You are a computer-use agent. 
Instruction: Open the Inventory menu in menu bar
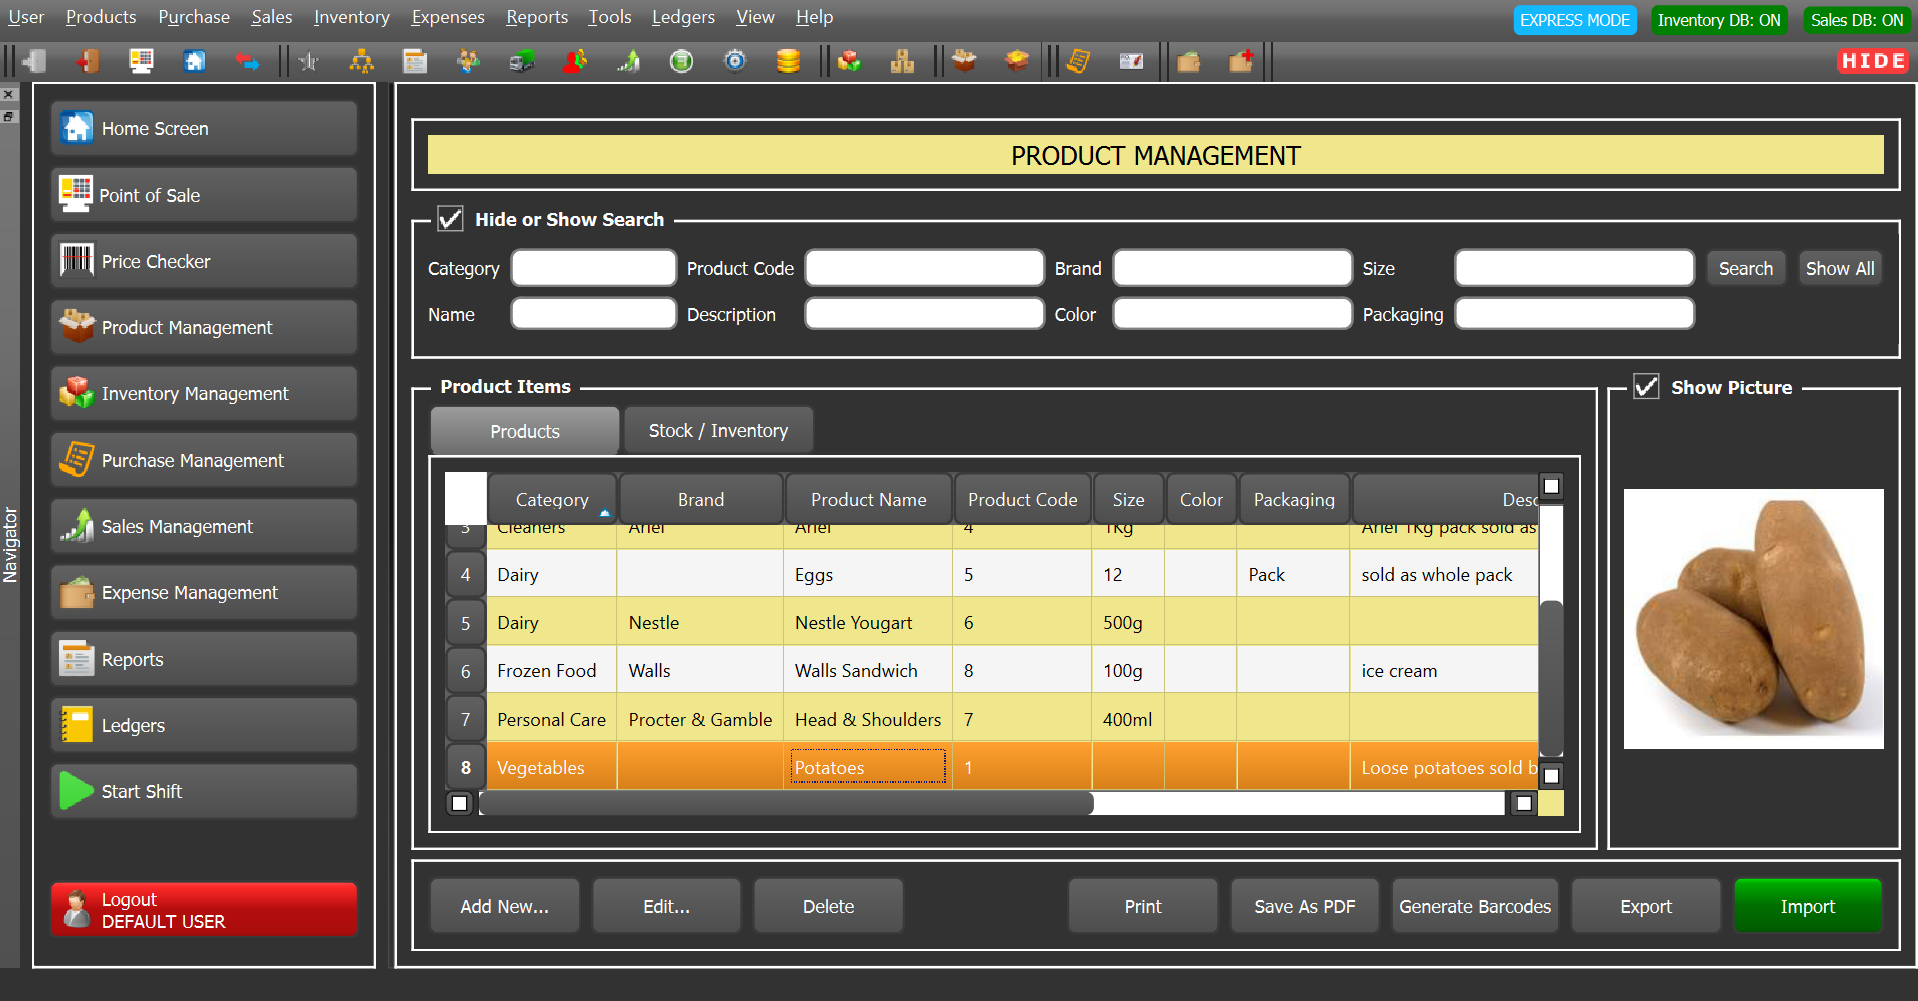tap(351, 17)
